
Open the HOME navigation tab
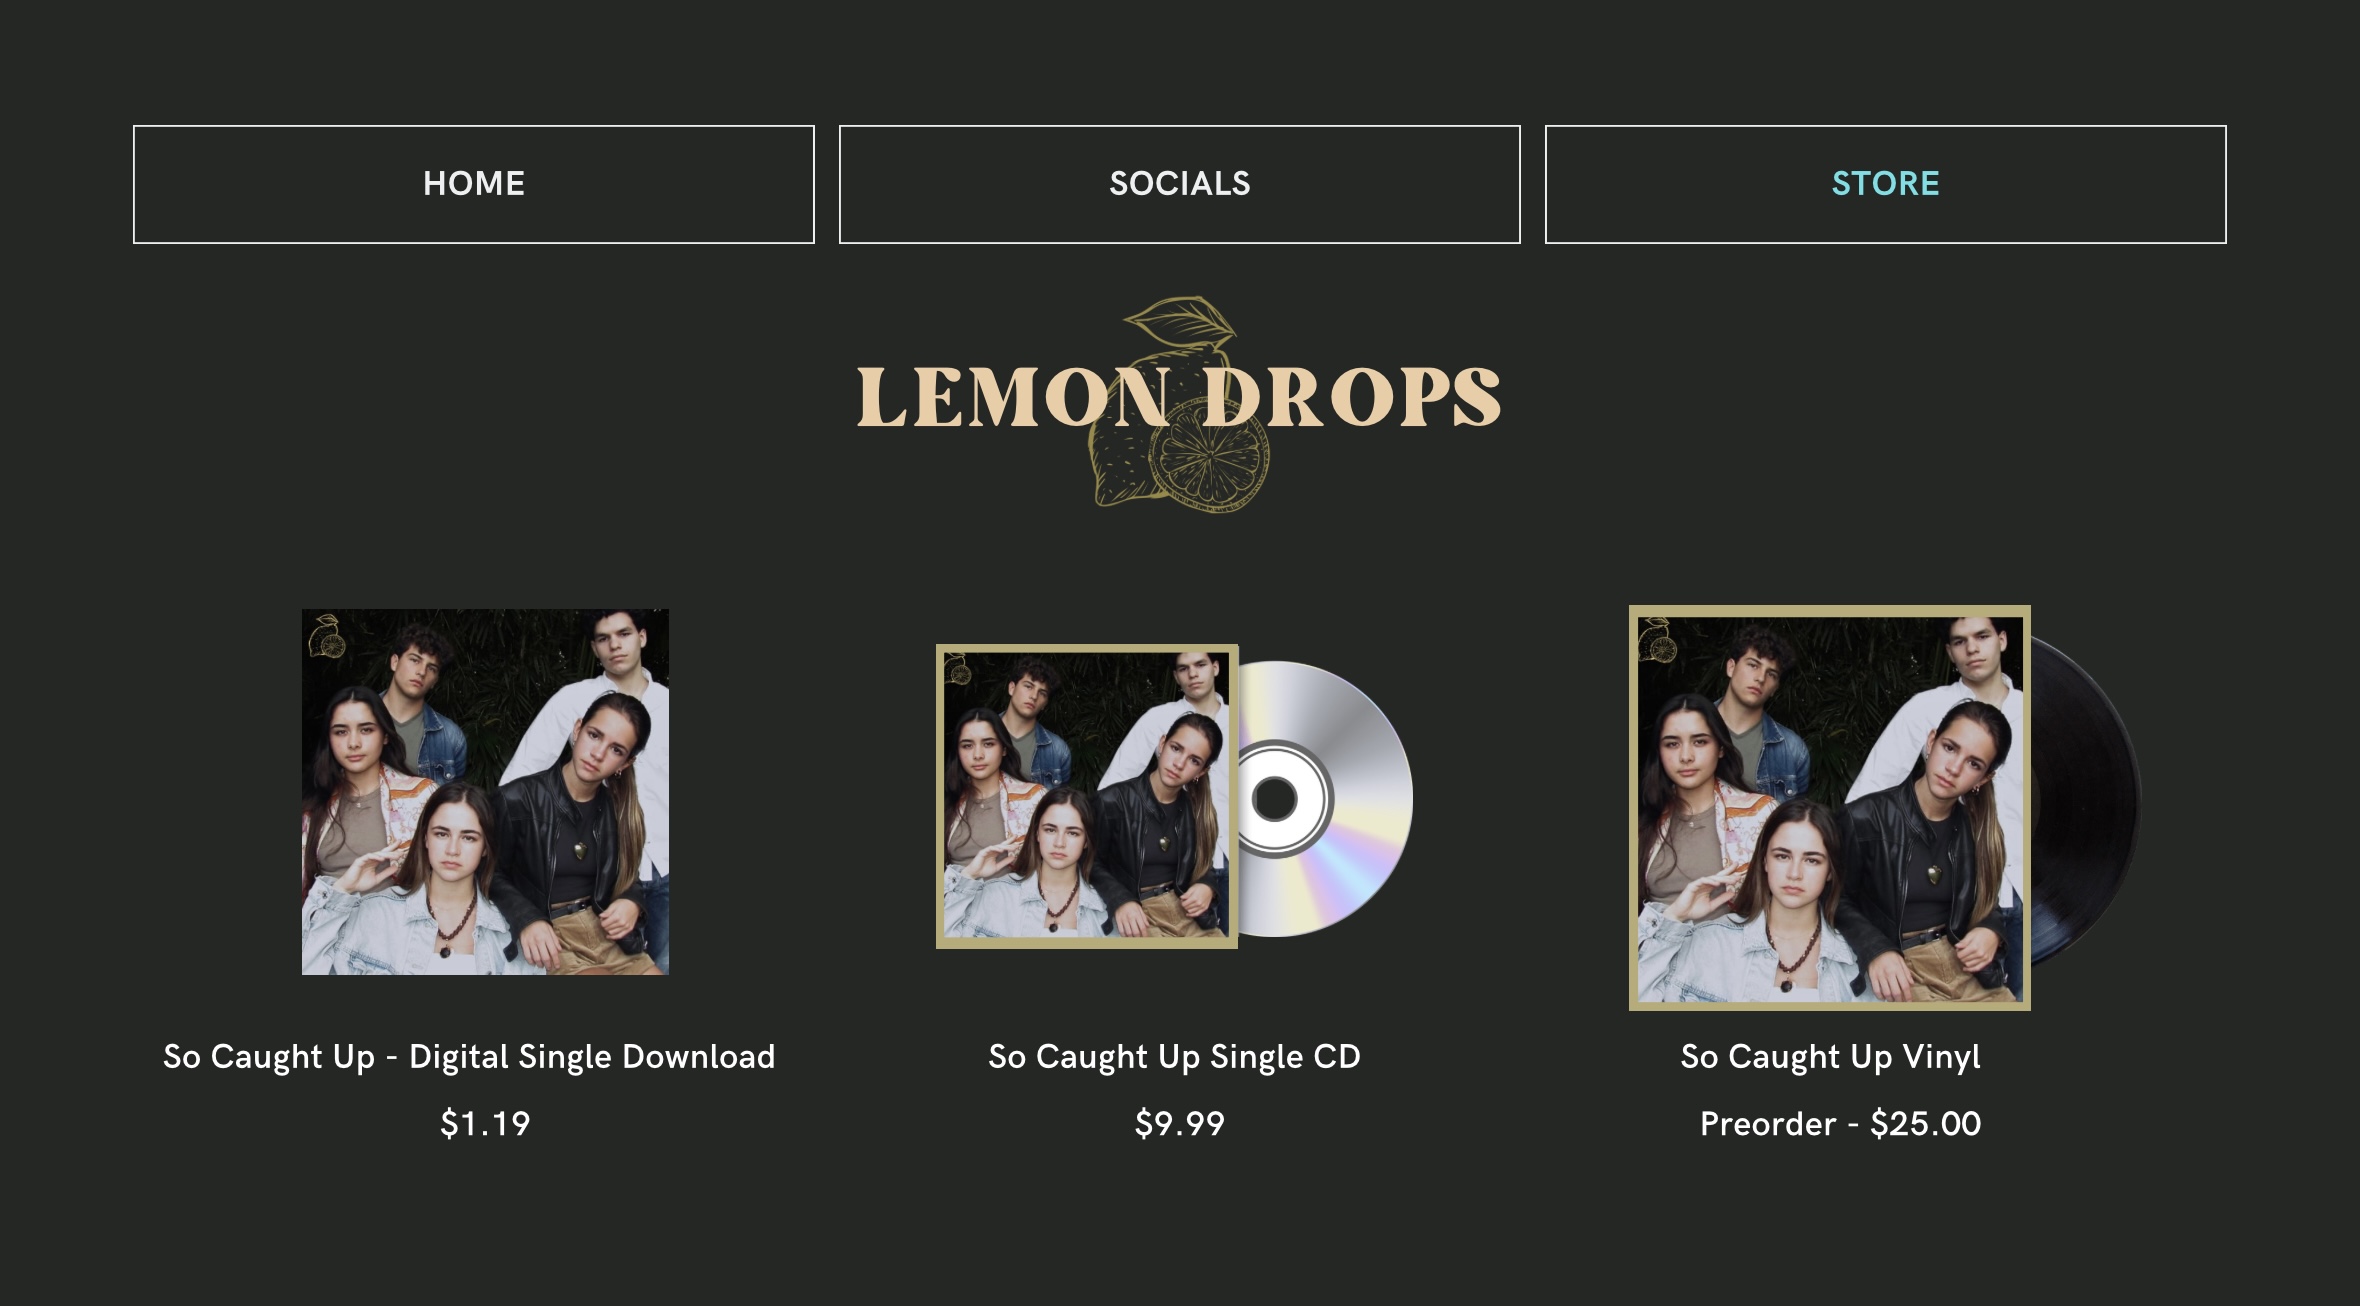point(474,184)
